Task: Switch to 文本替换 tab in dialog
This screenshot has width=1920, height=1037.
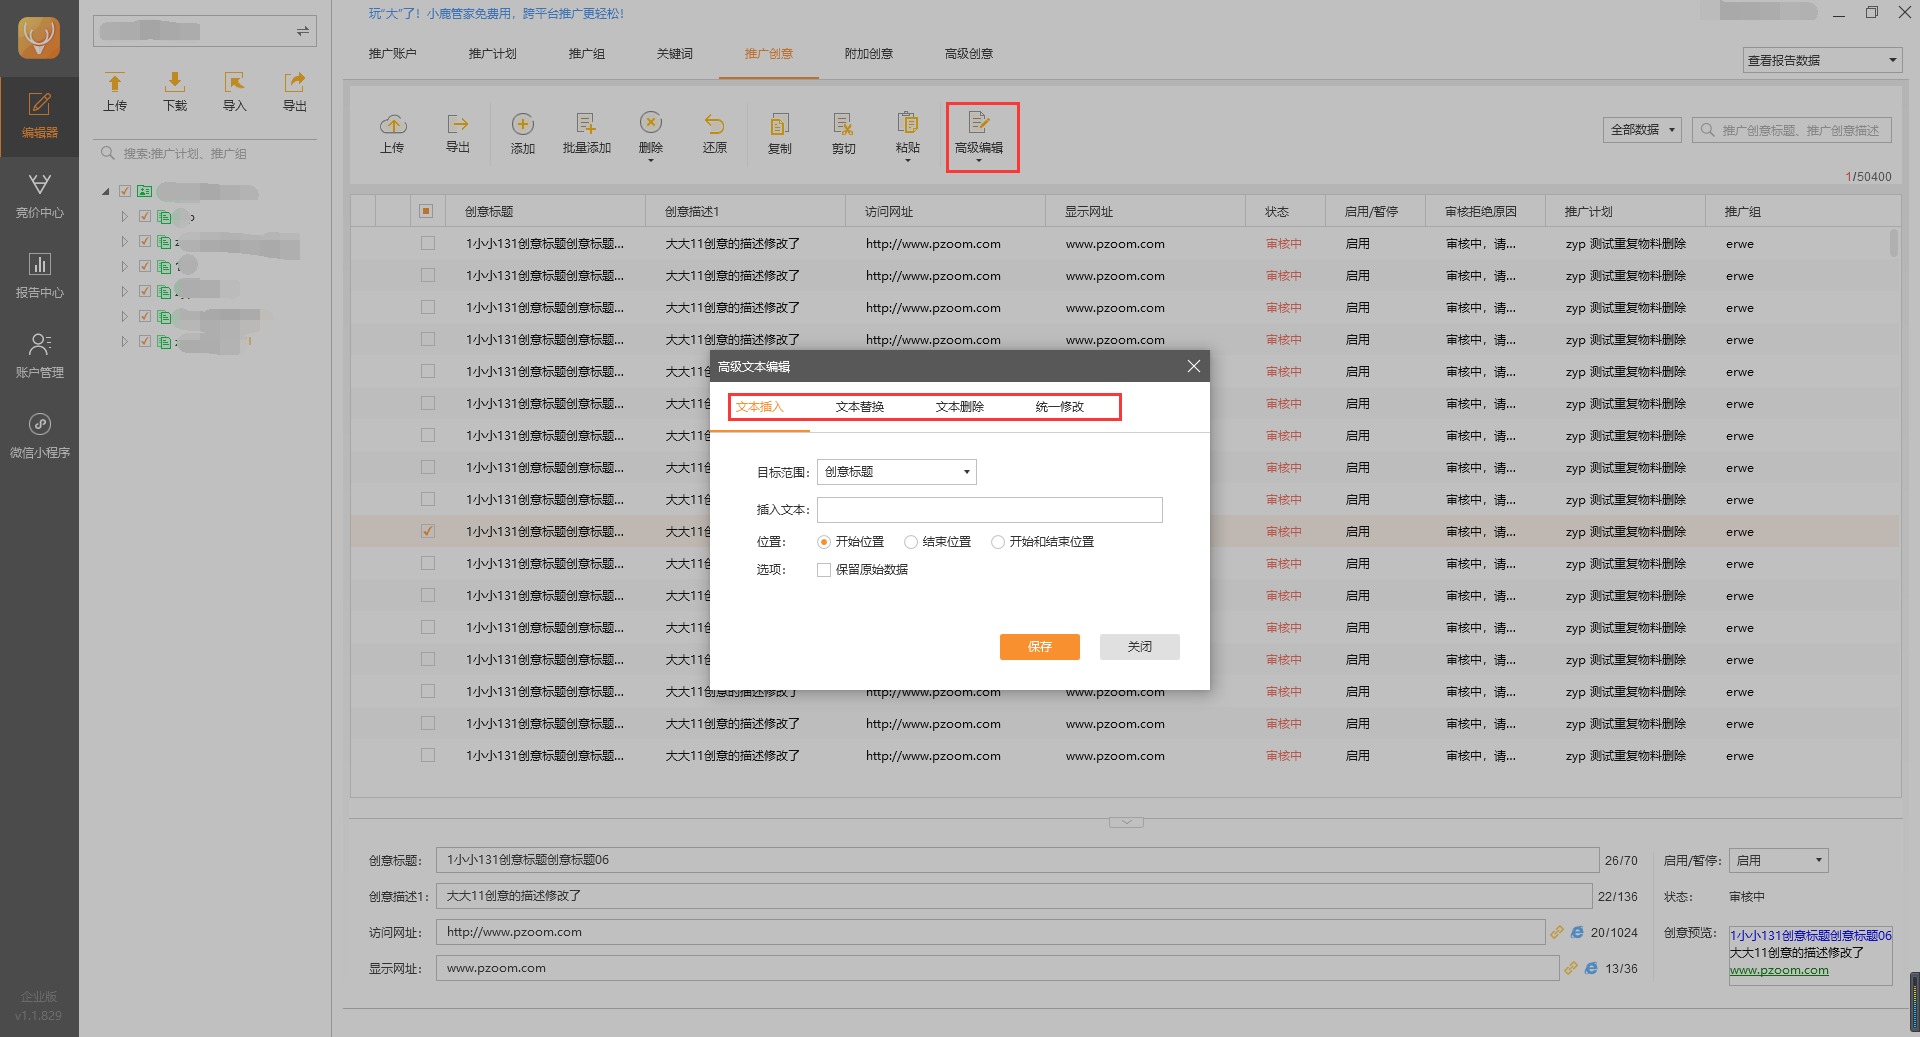Action: (x=860, y=407)
